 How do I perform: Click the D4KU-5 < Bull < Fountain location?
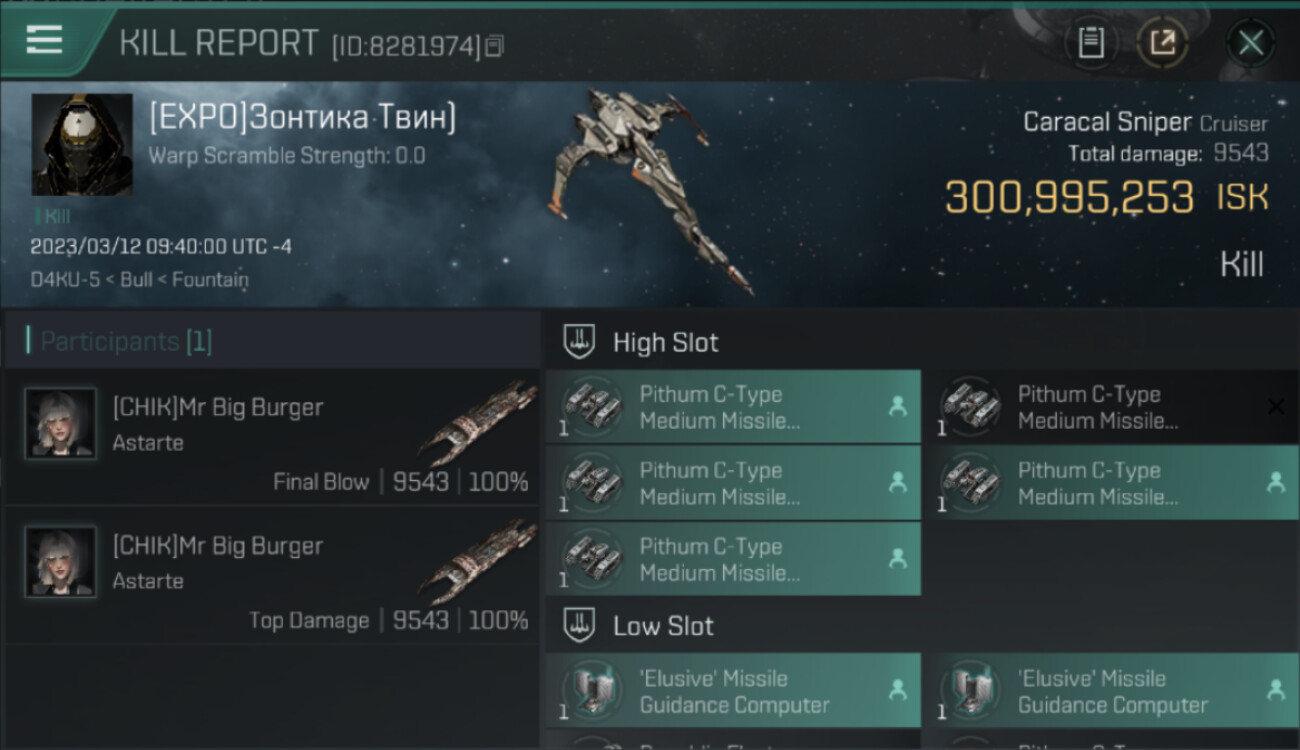[x=139, y=280]
